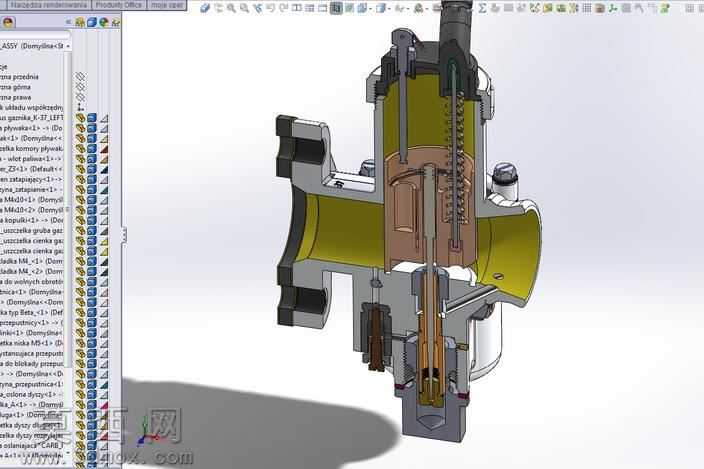The image size is (704, 469).
Task: Change display mode of 'M4x10<2>' component
Action: click(92, 210)
